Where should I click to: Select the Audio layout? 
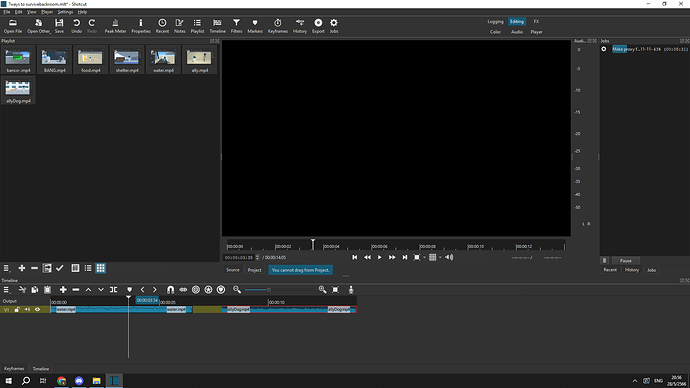[x=517, y=32]
